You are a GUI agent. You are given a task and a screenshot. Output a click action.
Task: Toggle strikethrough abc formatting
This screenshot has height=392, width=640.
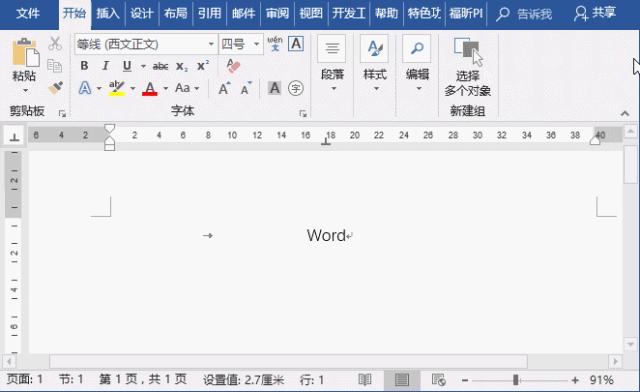pos(160,66)
